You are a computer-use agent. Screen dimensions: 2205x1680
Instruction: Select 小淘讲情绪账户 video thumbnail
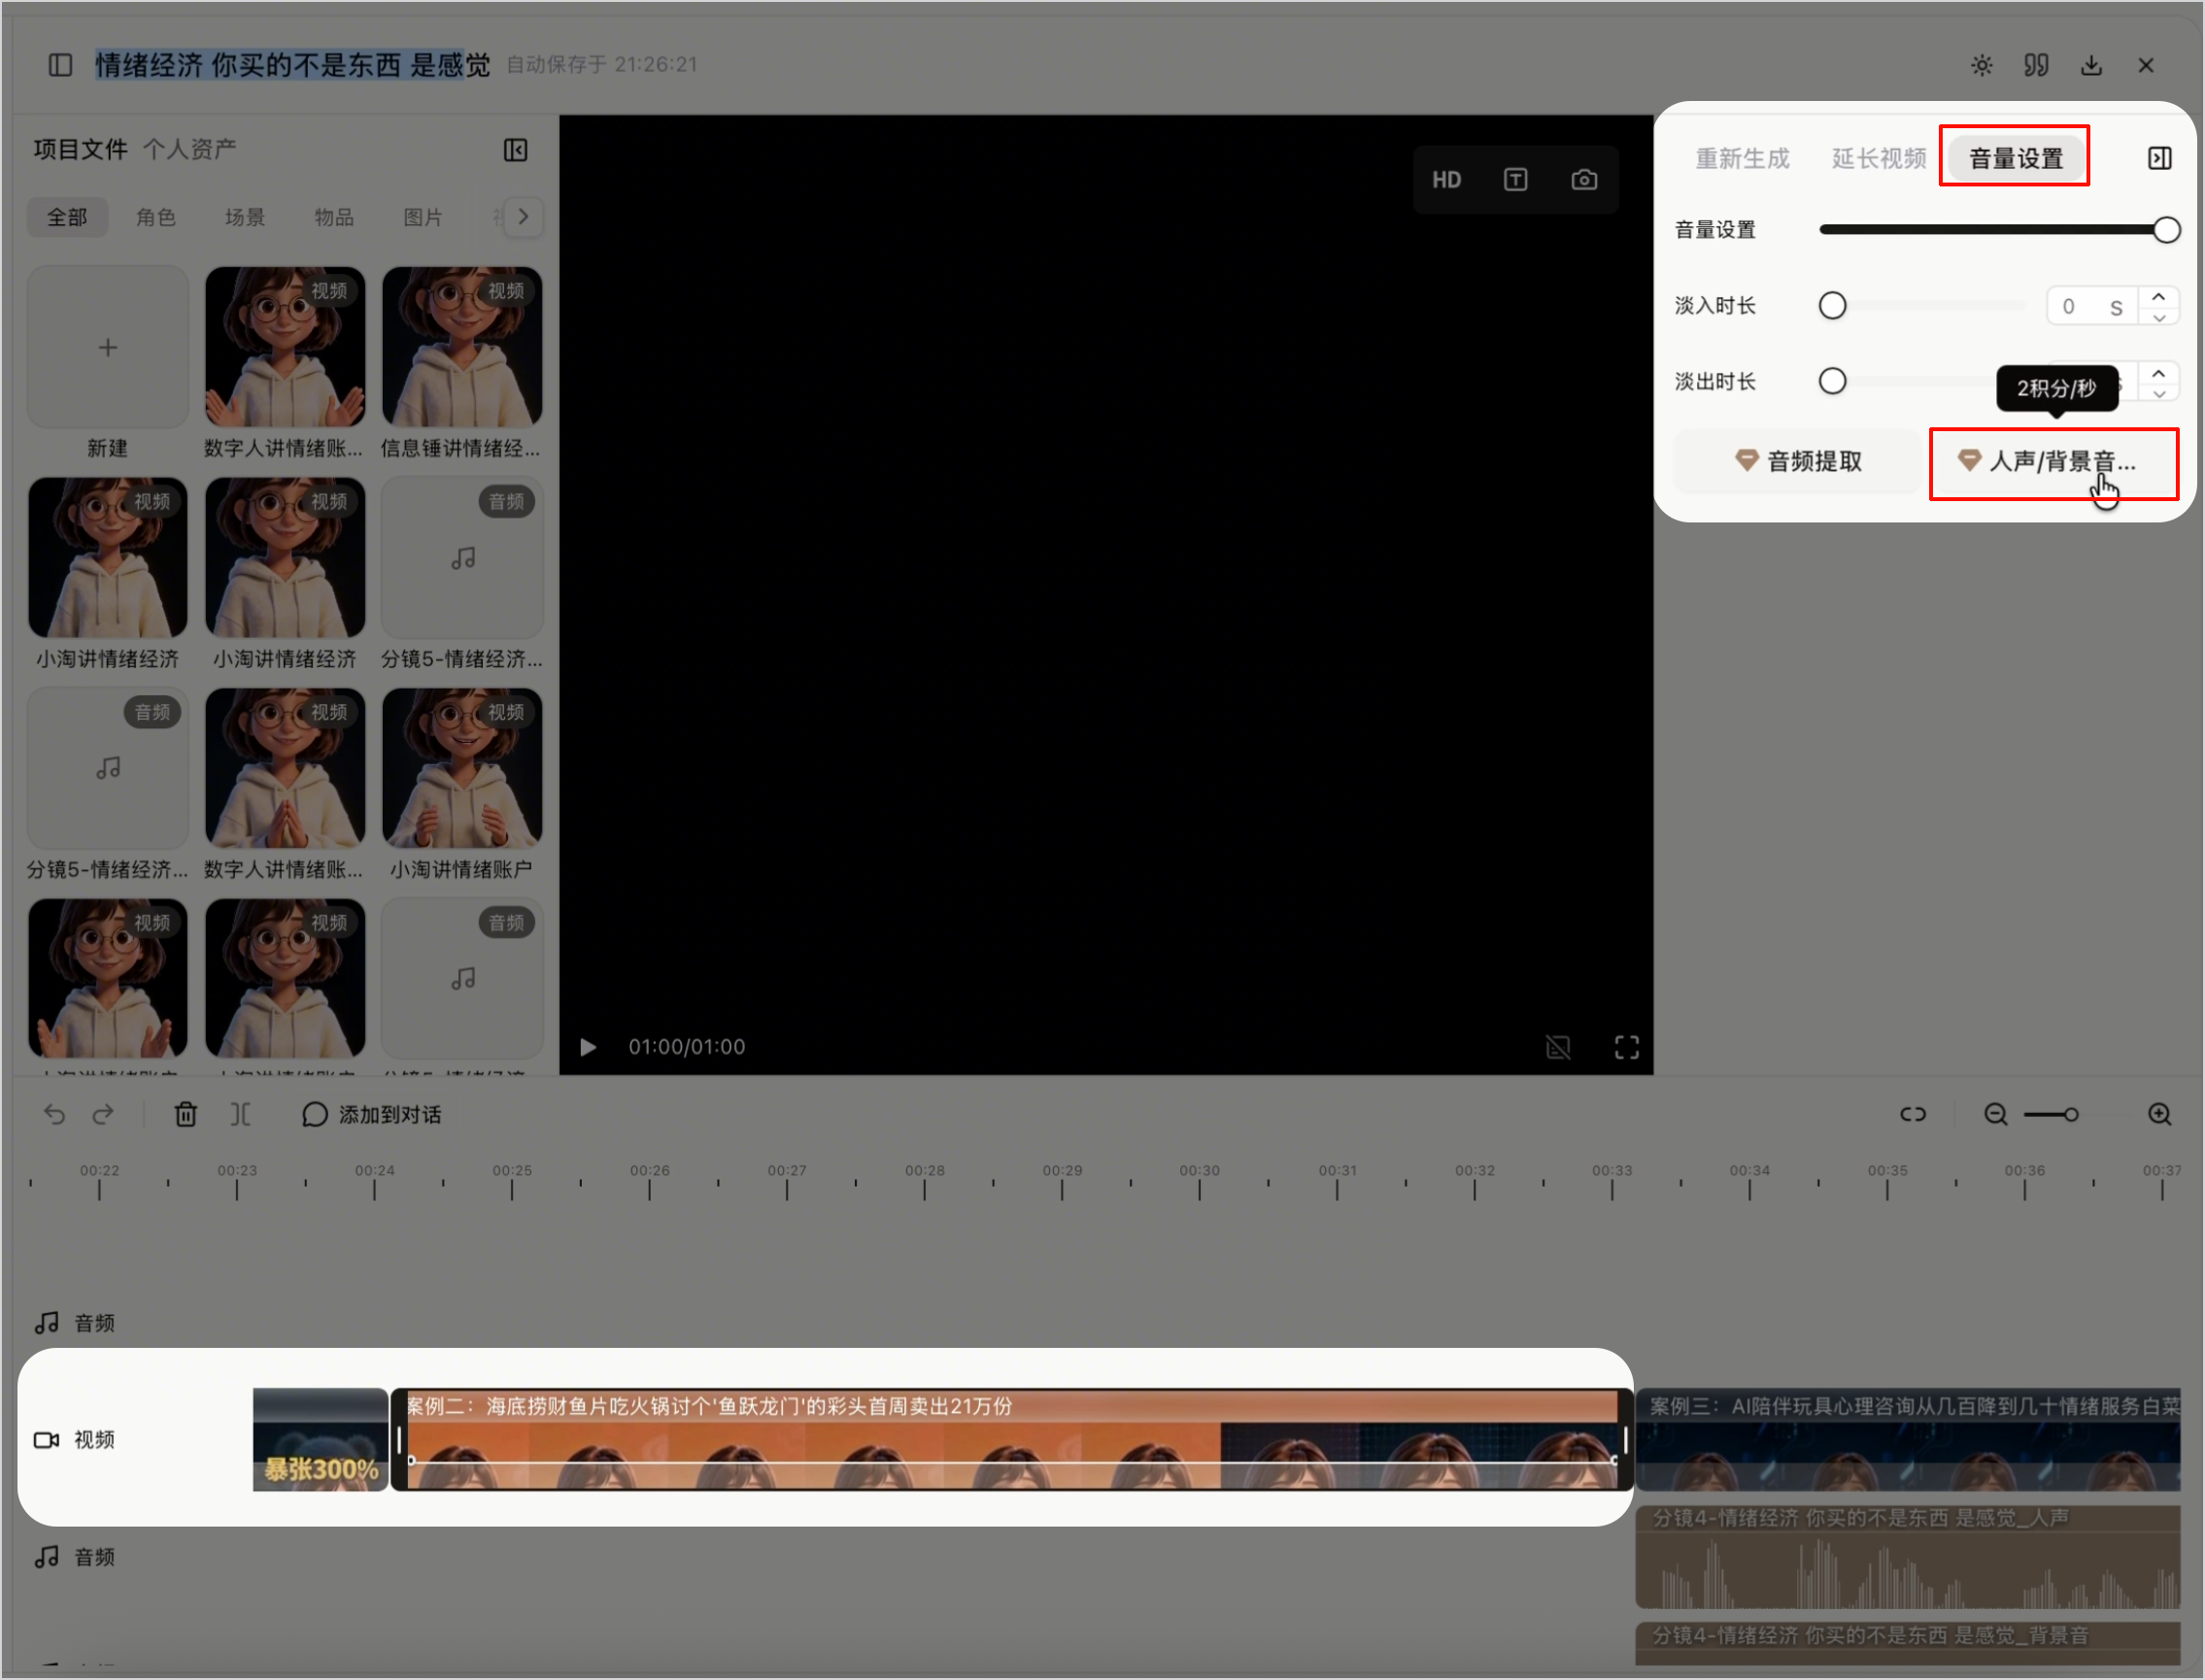[462, 768]
